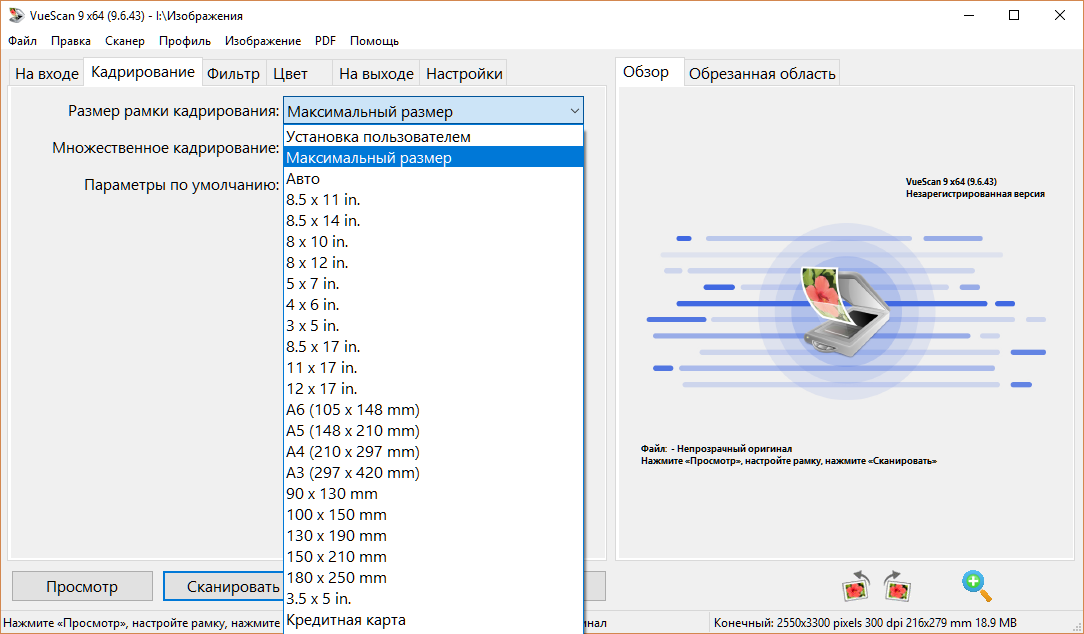
Task: Click the zoom in magnifier icon
Action: tap(977, 586)
